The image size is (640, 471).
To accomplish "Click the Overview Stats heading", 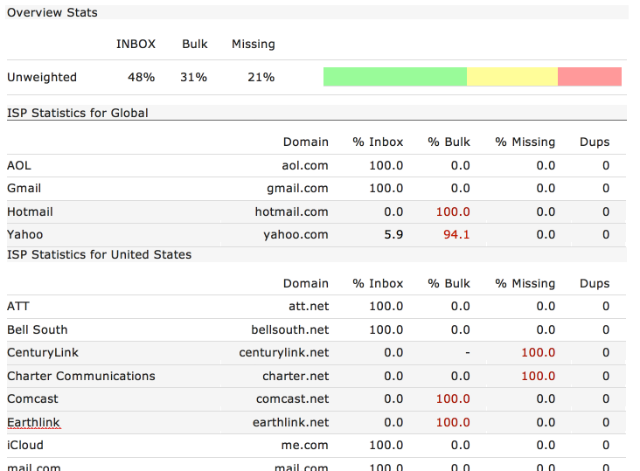I will tap(52, 13).
